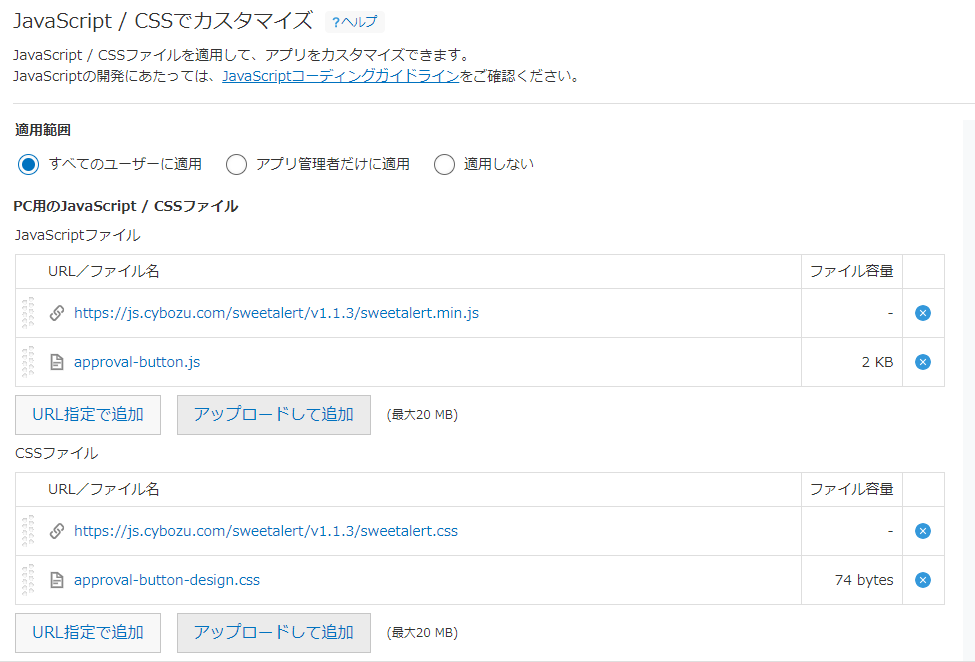Click drag handle of approval-button.js row
Viewport: 975px width, 662px height.
pyautogui.click(x=28, y=362)
